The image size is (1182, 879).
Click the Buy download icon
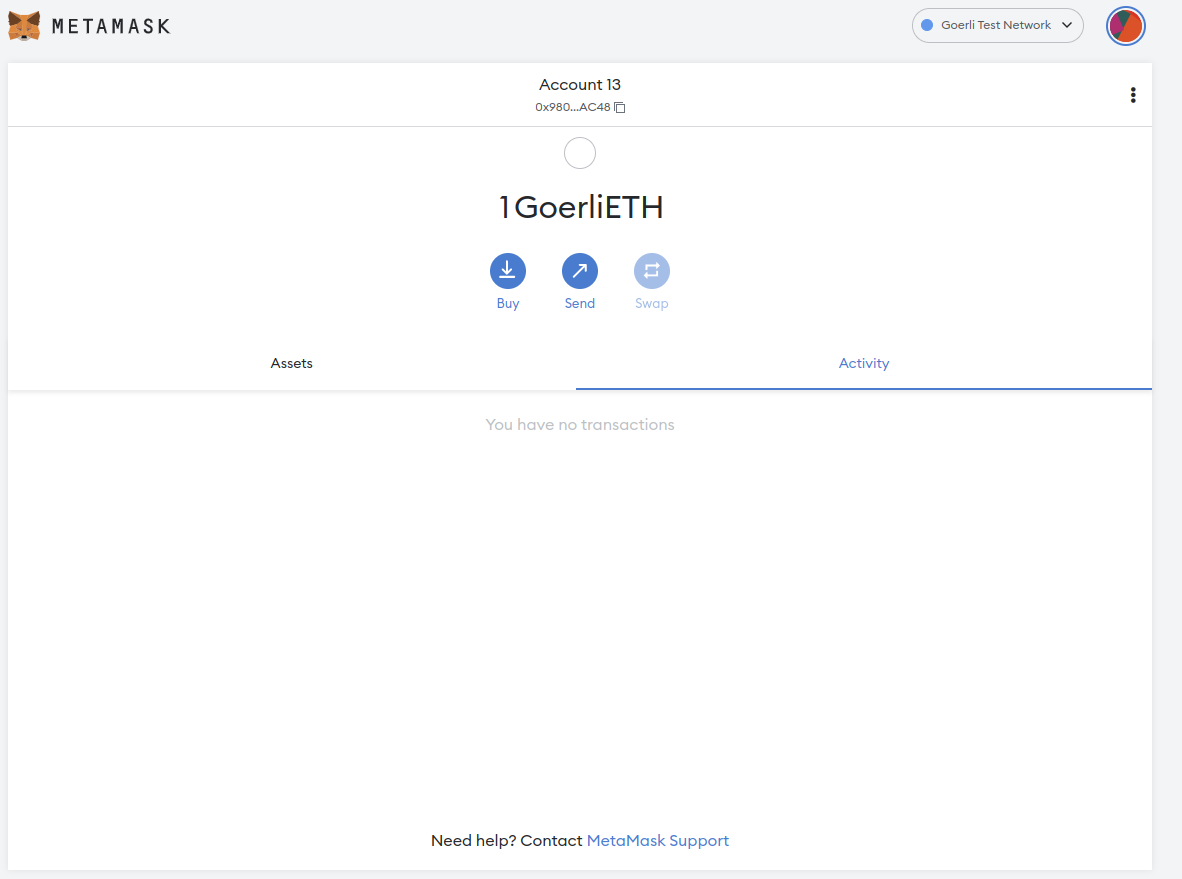[507, 271]
